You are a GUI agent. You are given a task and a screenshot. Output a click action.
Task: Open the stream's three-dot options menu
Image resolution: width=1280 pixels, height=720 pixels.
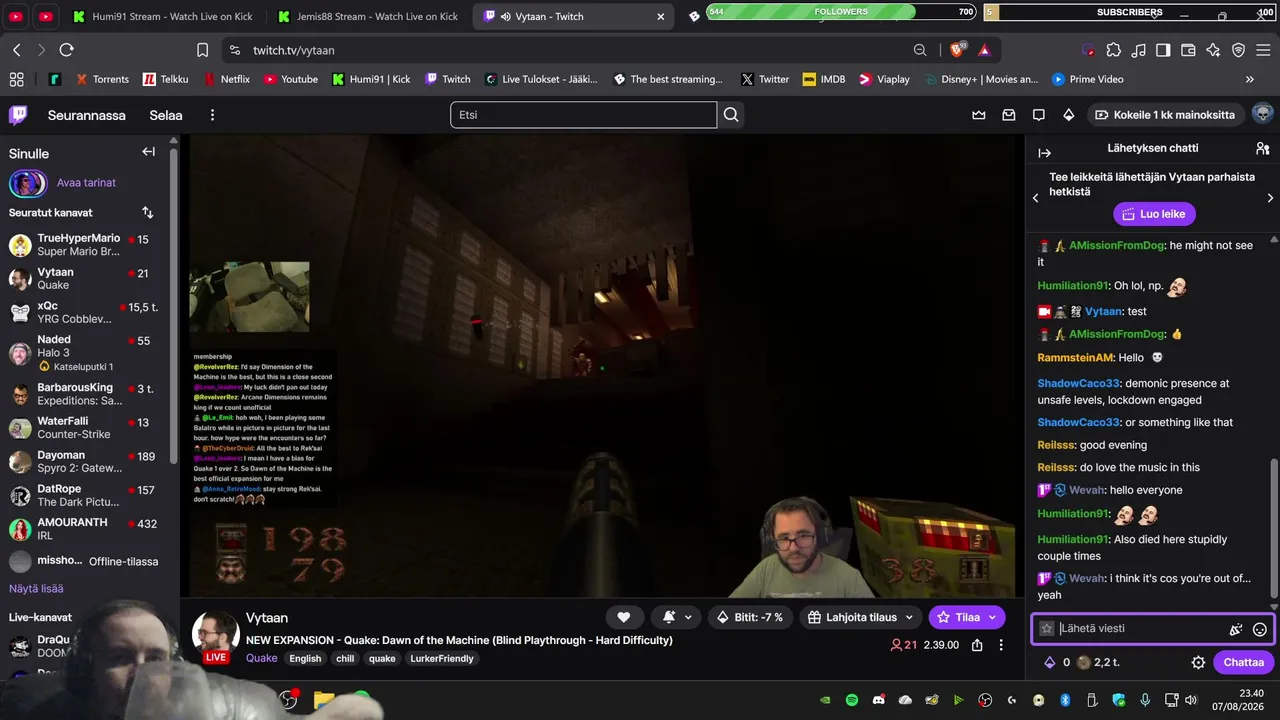click(x=1001, y=645)
